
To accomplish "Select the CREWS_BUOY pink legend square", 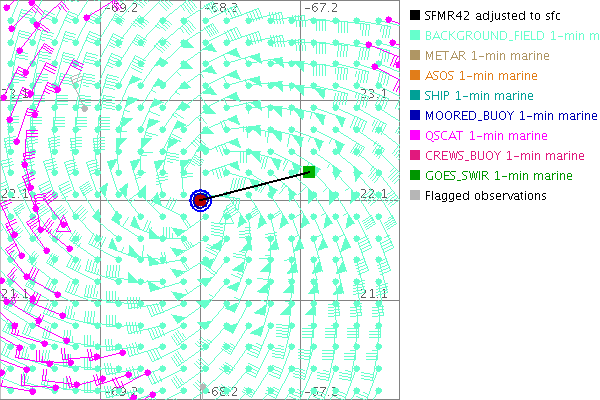I will coord(415,155).
